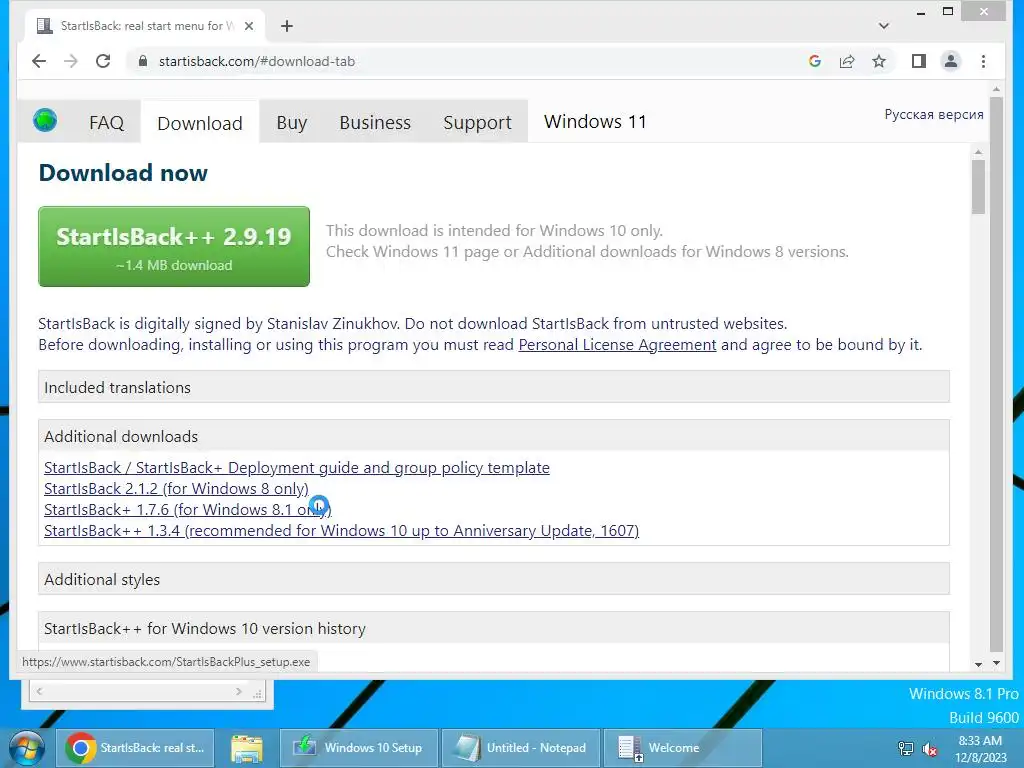
Task: Expand Included translations section
Action: [x=494, y=387]
